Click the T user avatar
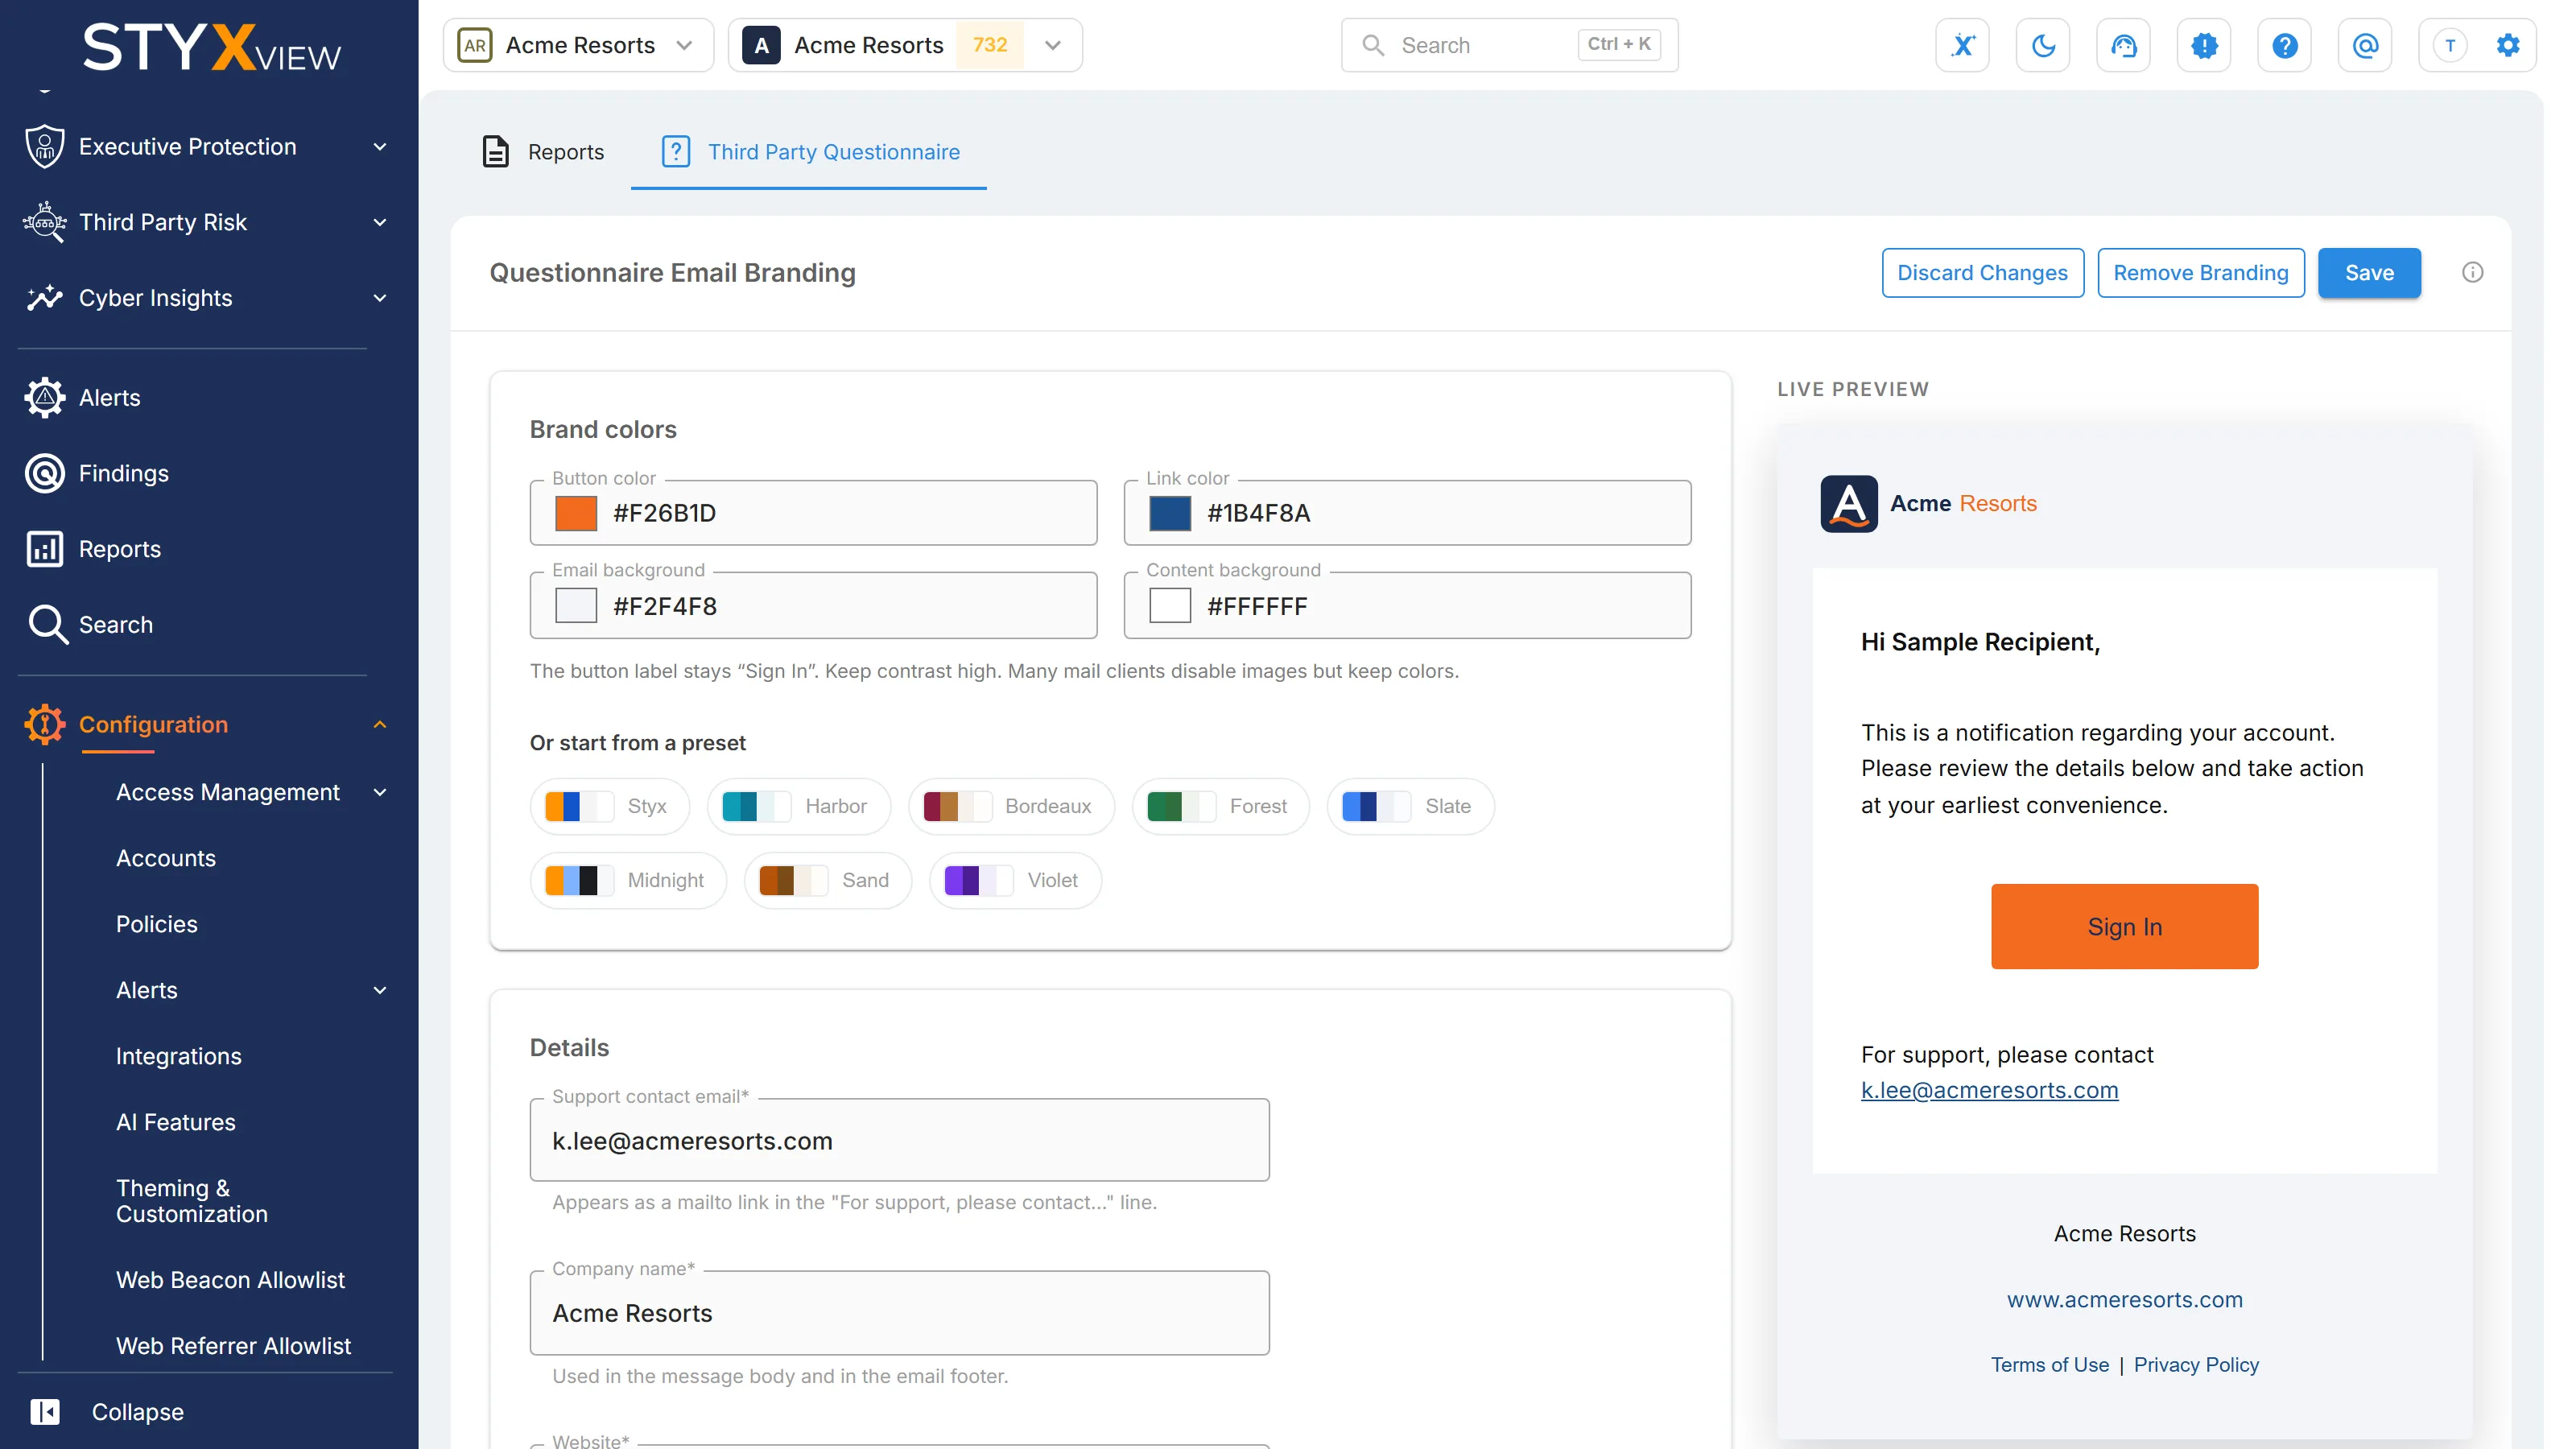The height and width of the screenshot is (1449, 2576). pos(2450,45)
